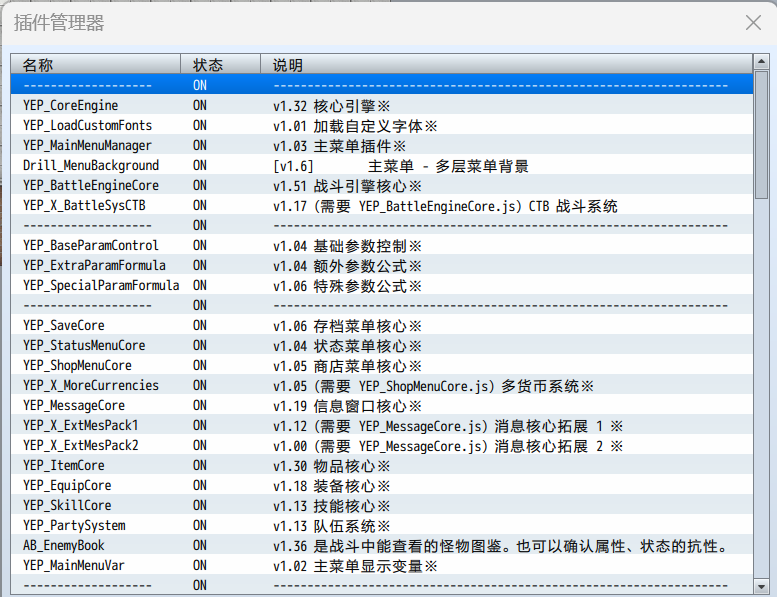Select the YEP_MessageCore row
Image resolution: width=777 pixels, height=597 pixels.
pyautogui.click(x=382, y=405)
